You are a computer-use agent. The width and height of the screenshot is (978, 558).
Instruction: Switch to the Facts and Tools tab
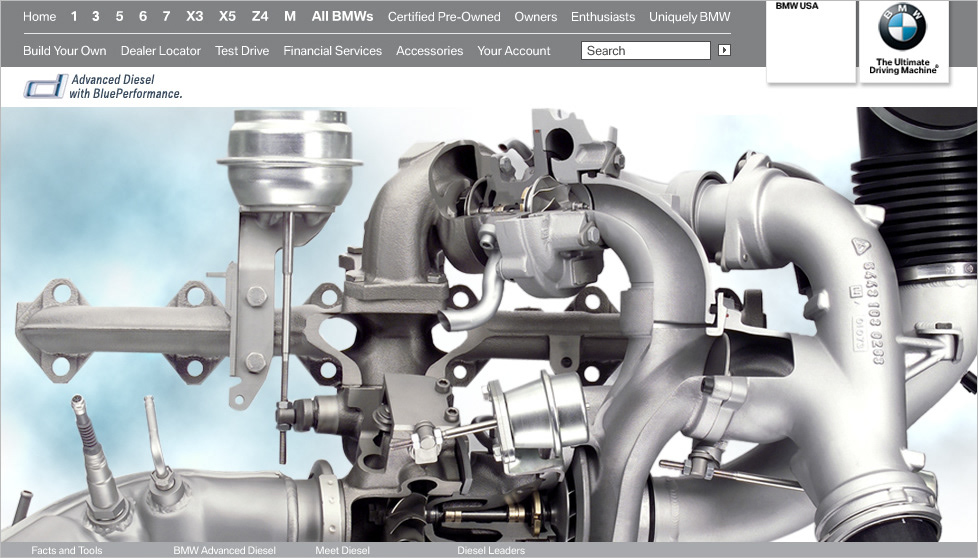point(67,550)
